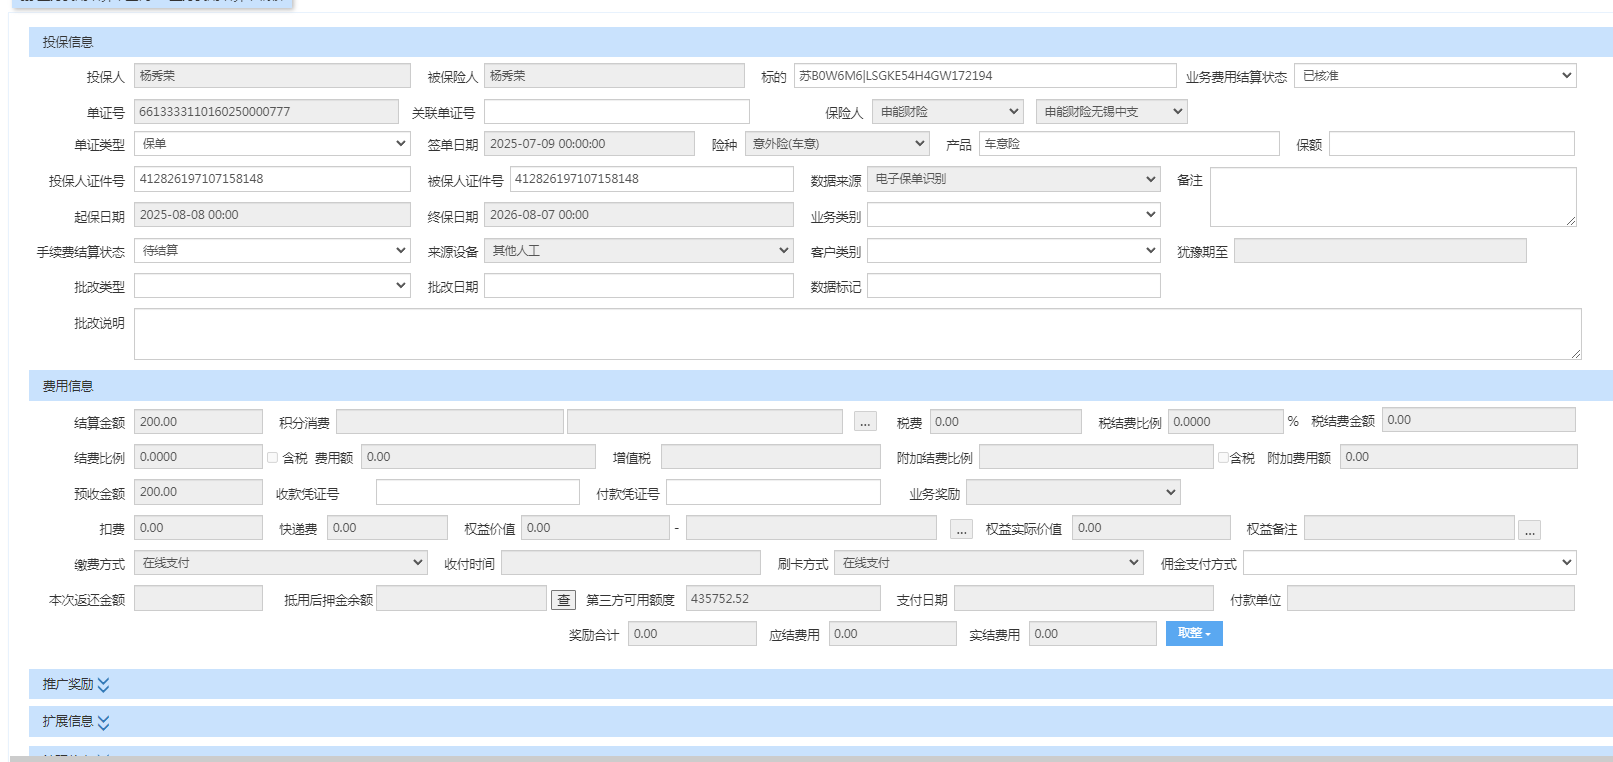Open the ellipsis button beside 权益备注
Image resolution: width=1613 pixels, height=762 pixels.
tap(1529, 530)
